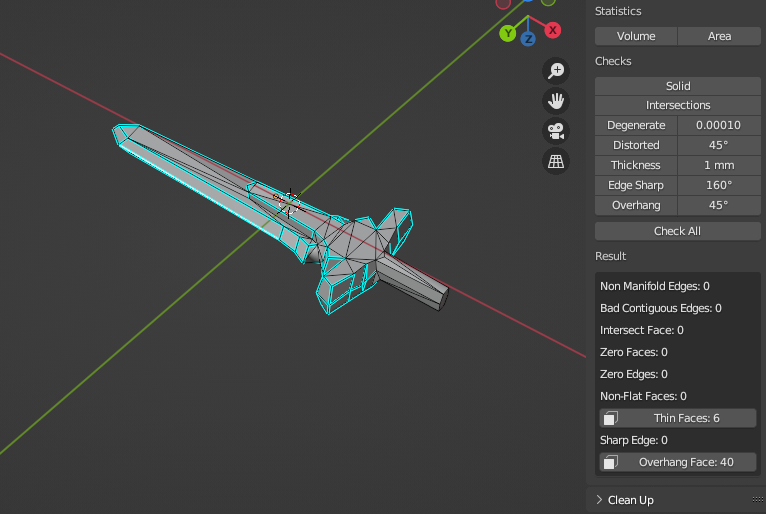This screenshot has width=766, height=514.
Task: Click the Area statistics button
Action: 719,36
